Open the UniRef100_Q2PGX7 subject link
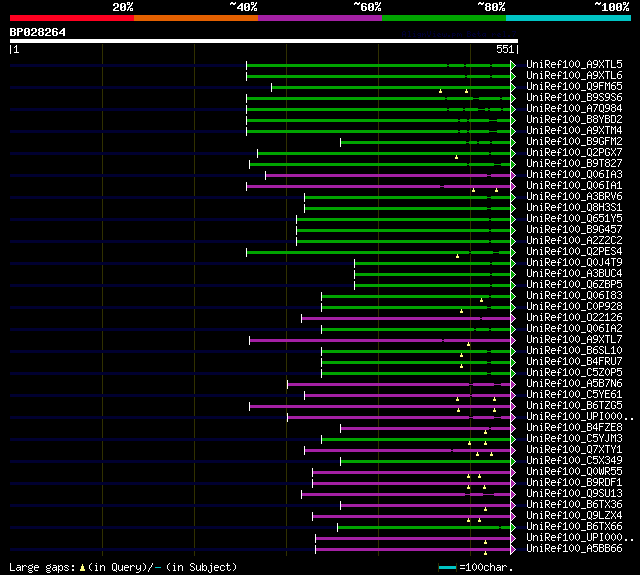640x575 pixels. point(574,153)
